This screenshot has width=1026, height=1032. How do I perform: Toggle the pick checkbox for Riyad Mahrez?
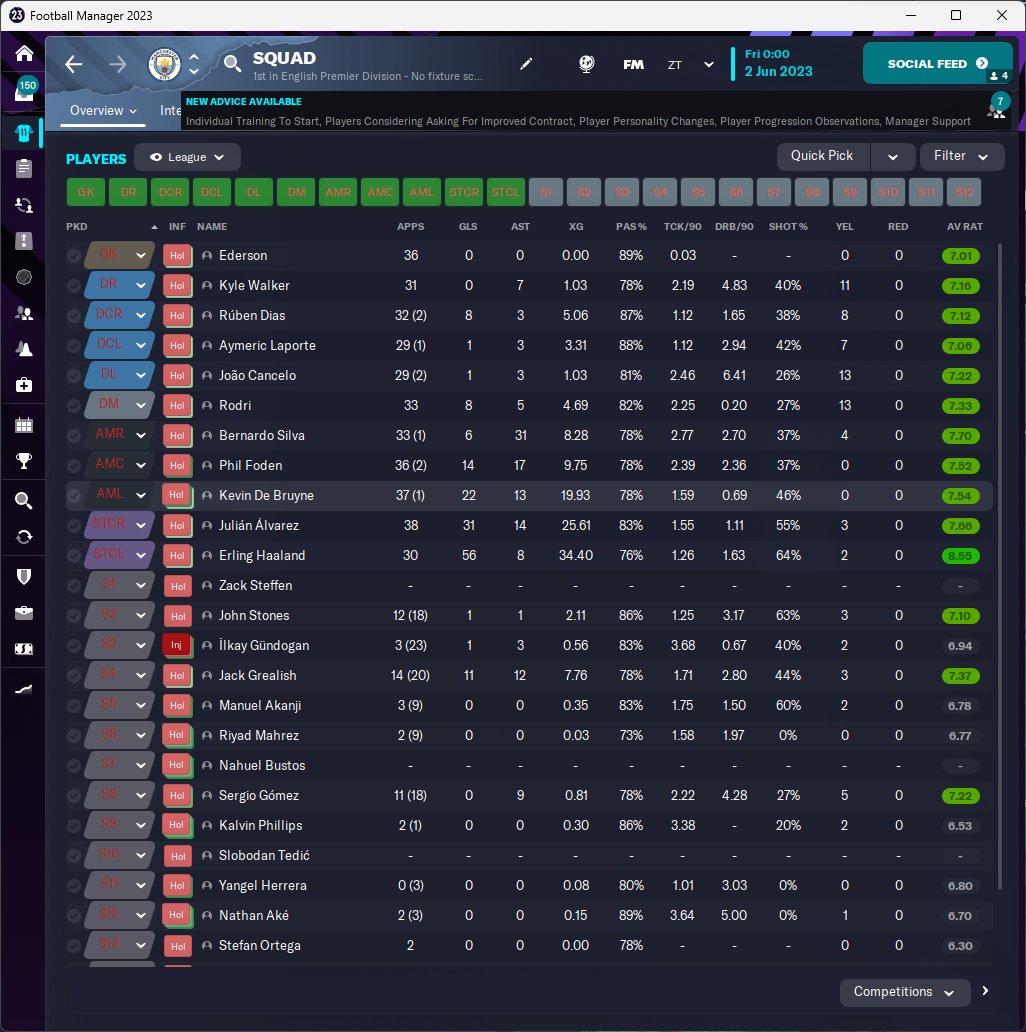[x=74, y=735]
